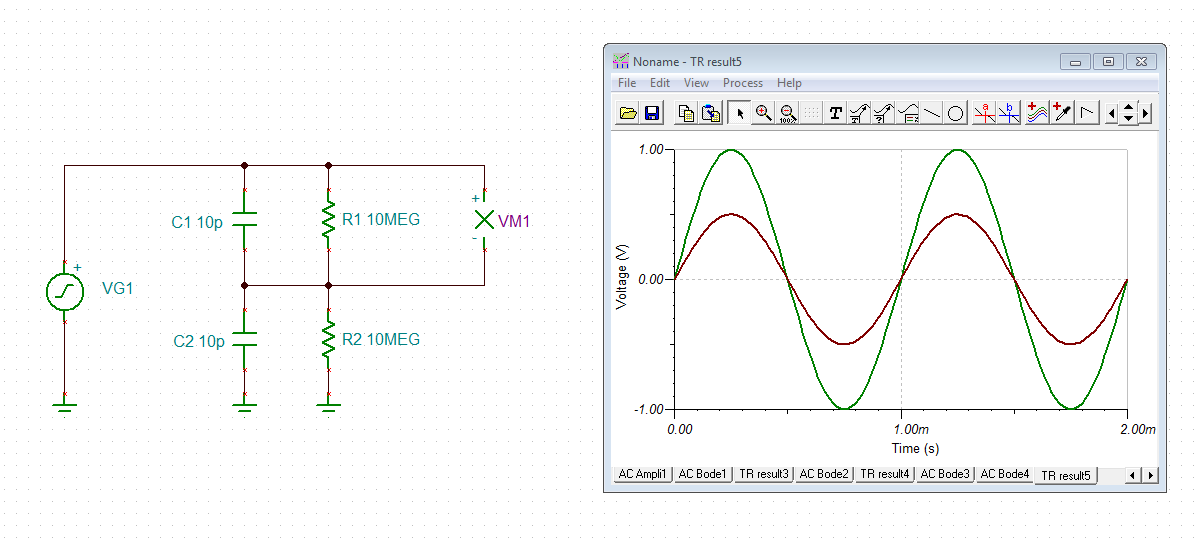Switch to the TR result4 tab
Image resolution: width=1204 pixels, height=541 pixels.
point(885,474)
